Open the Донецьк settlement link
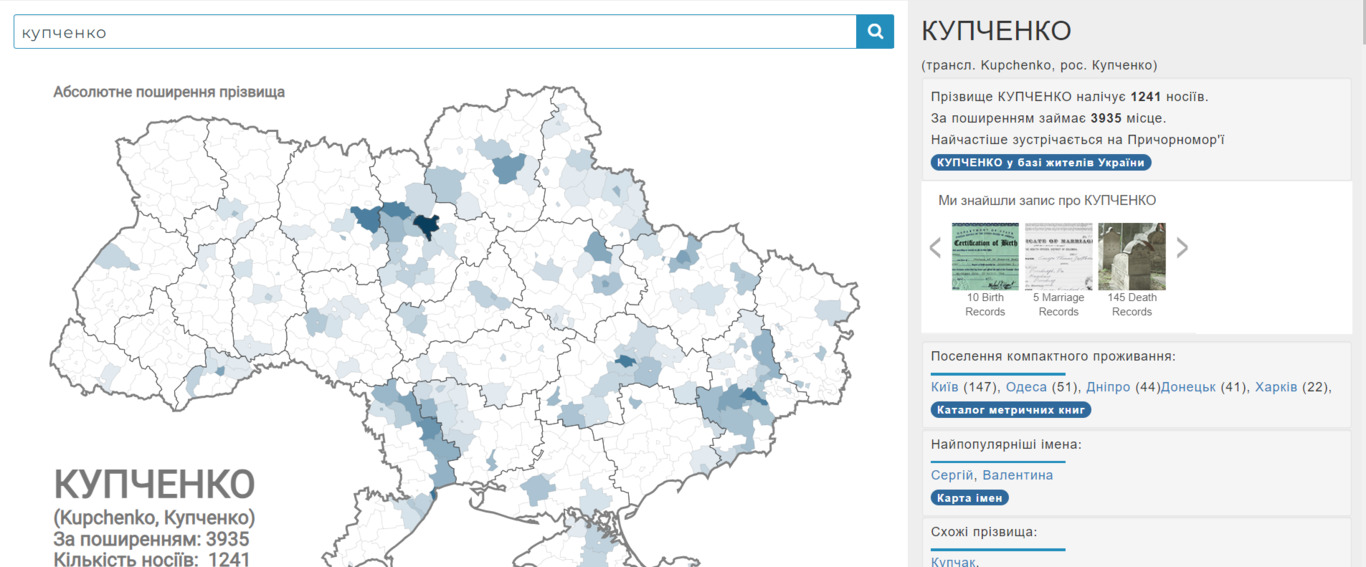This screenshot has height=567, width=1366. [x=1188, y=387]
